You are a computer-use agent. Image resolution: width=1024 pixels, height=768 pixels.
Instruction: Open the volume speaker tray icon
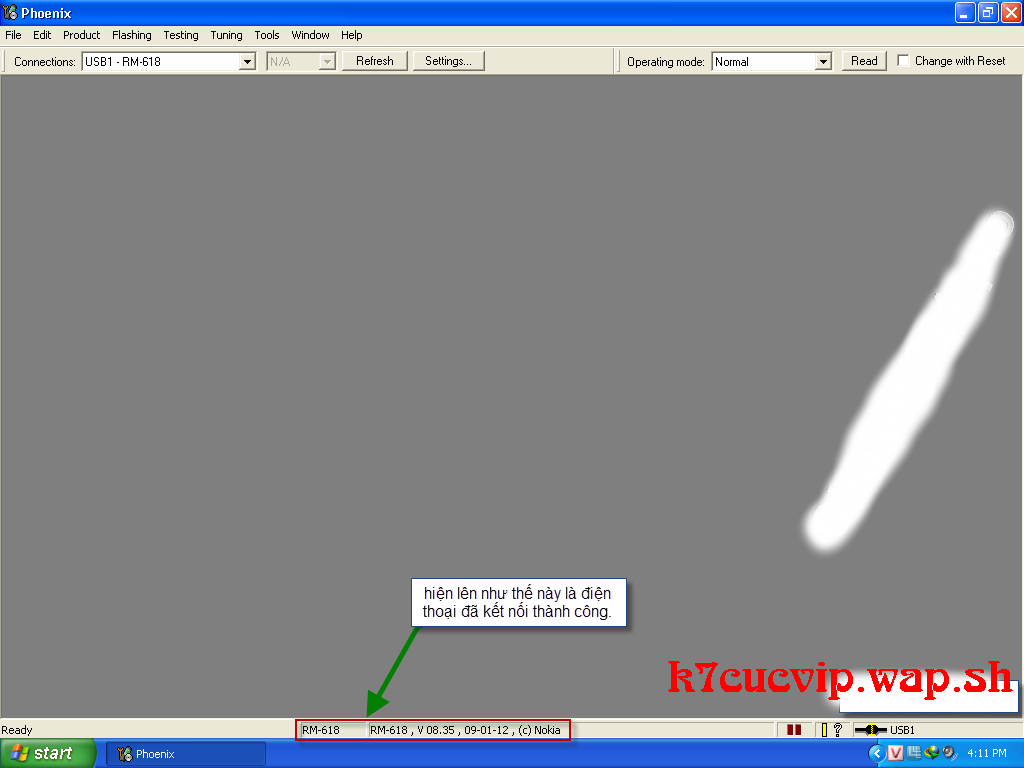click(948, 753)
